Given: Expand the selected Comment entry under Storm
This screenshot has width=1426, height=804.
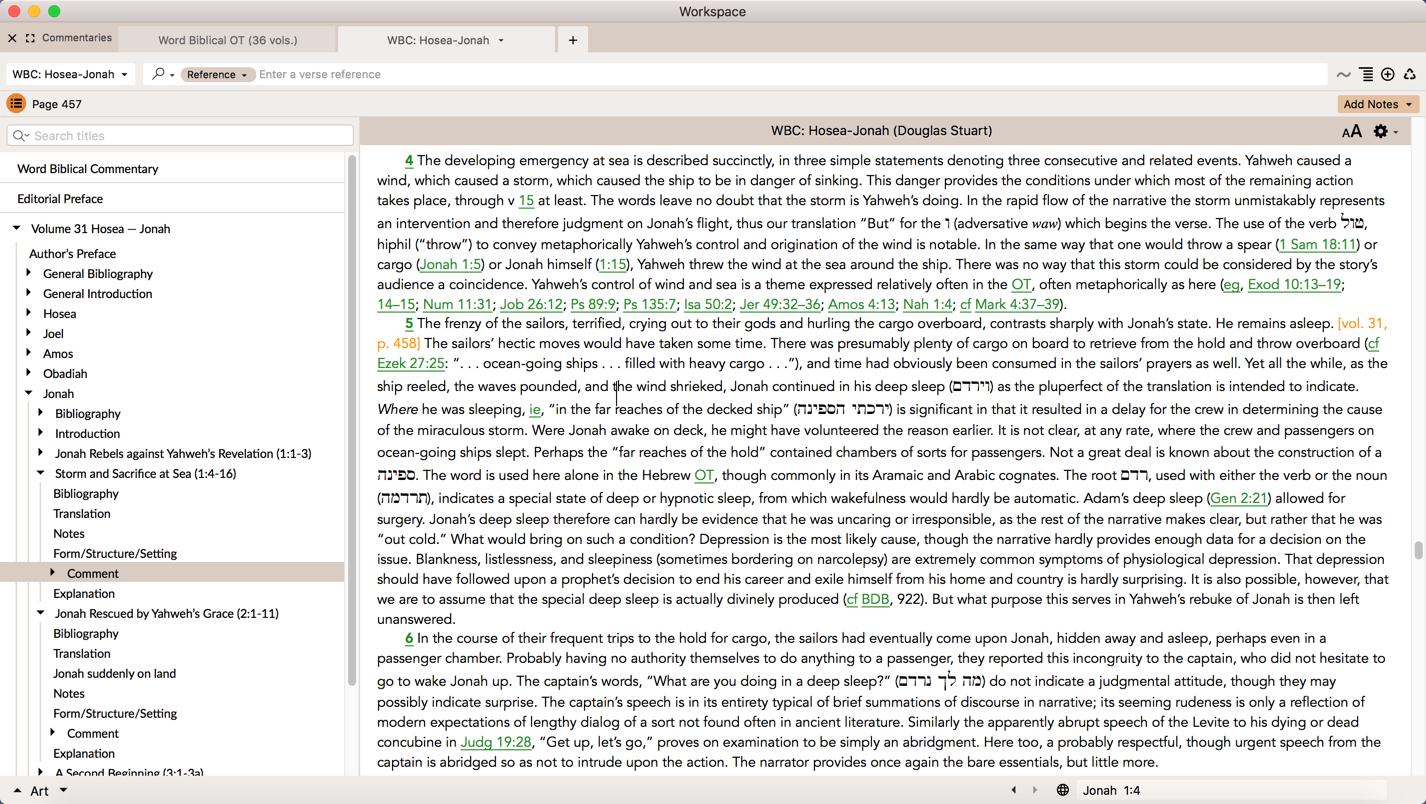Looking at the screenshot, I should coord(53,573).
